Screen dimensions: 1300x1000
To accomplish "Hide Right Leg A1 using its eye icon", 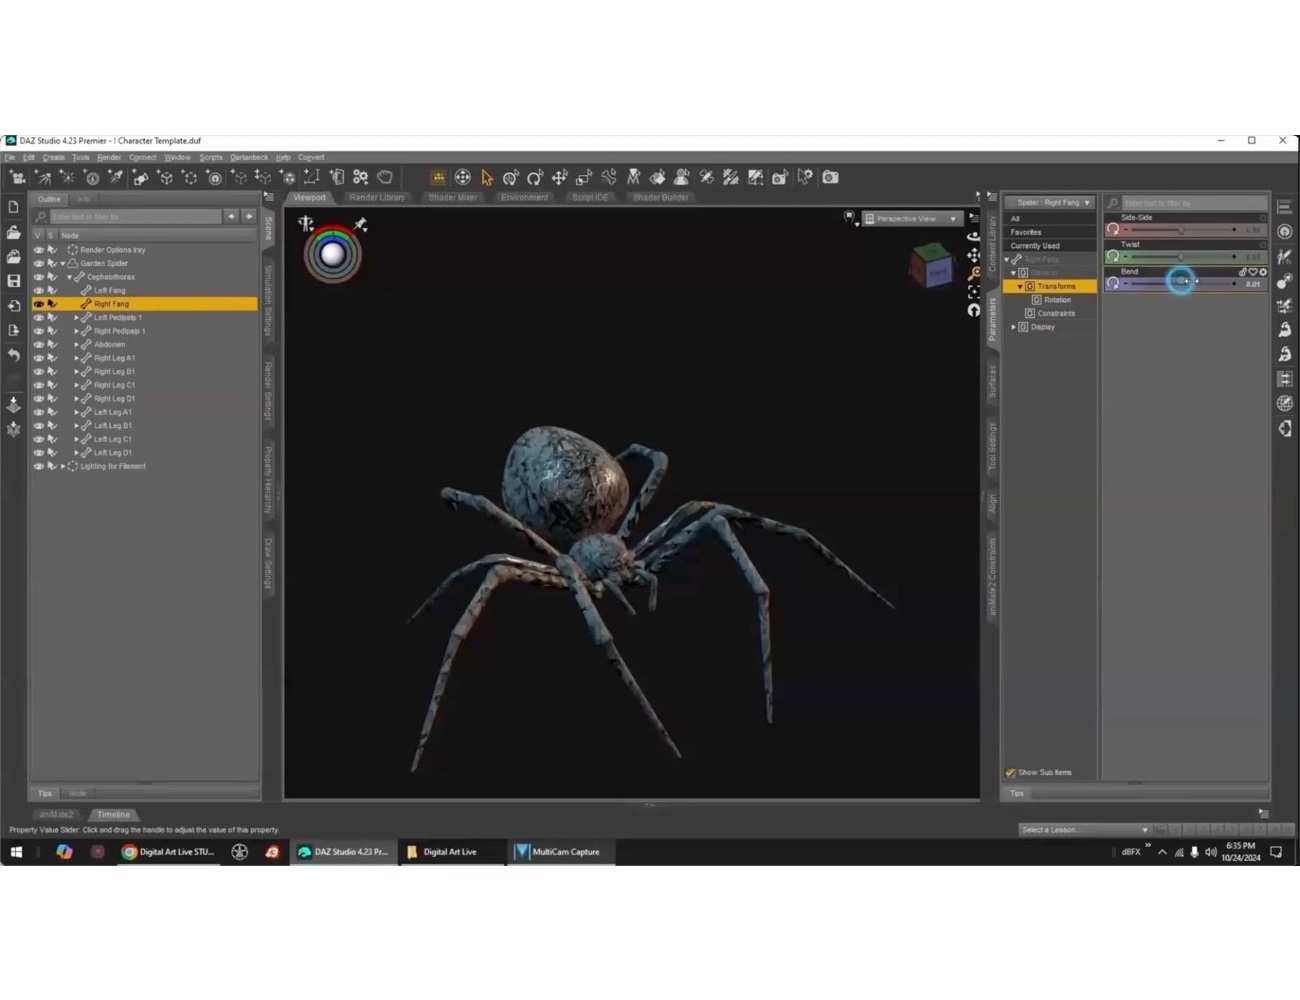I will (x=38, y=358).
